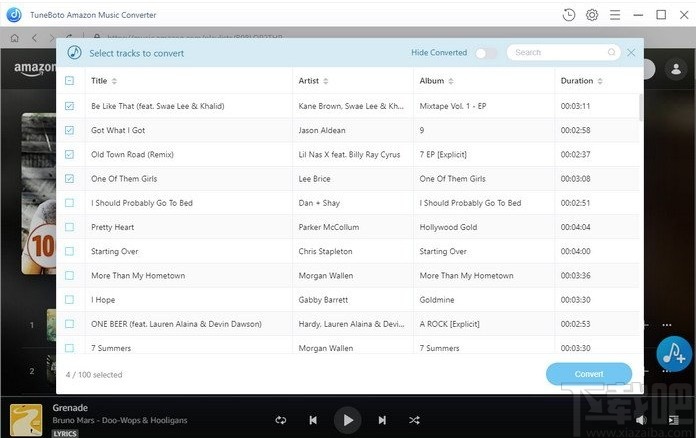Skip to previous track
This screenshot has height=438, width=696.
[x=313, y=420]
